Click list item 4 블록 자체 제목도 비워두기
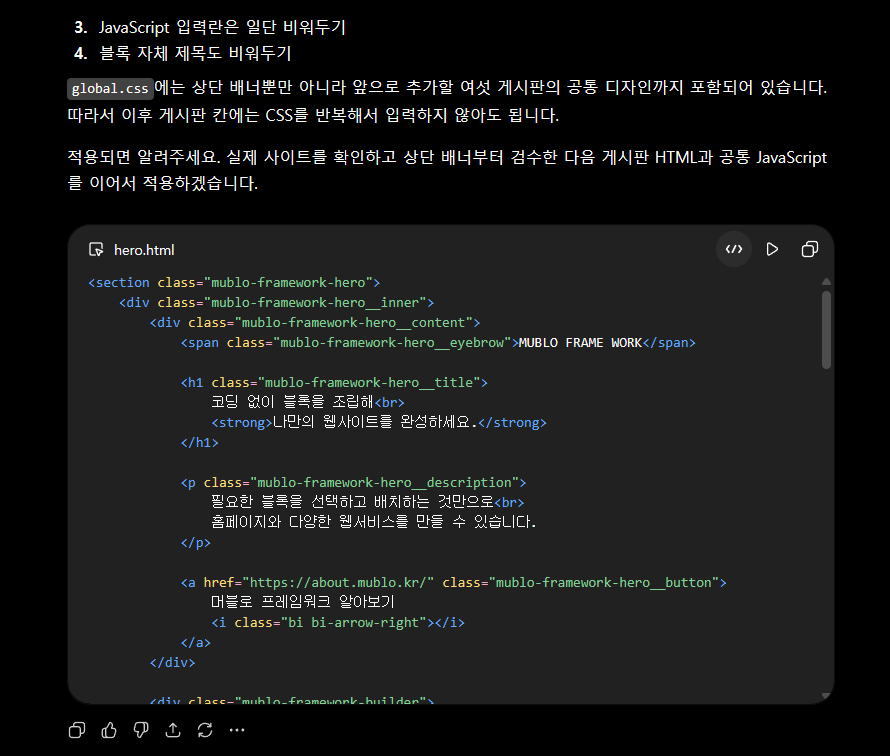 point(183,53)
